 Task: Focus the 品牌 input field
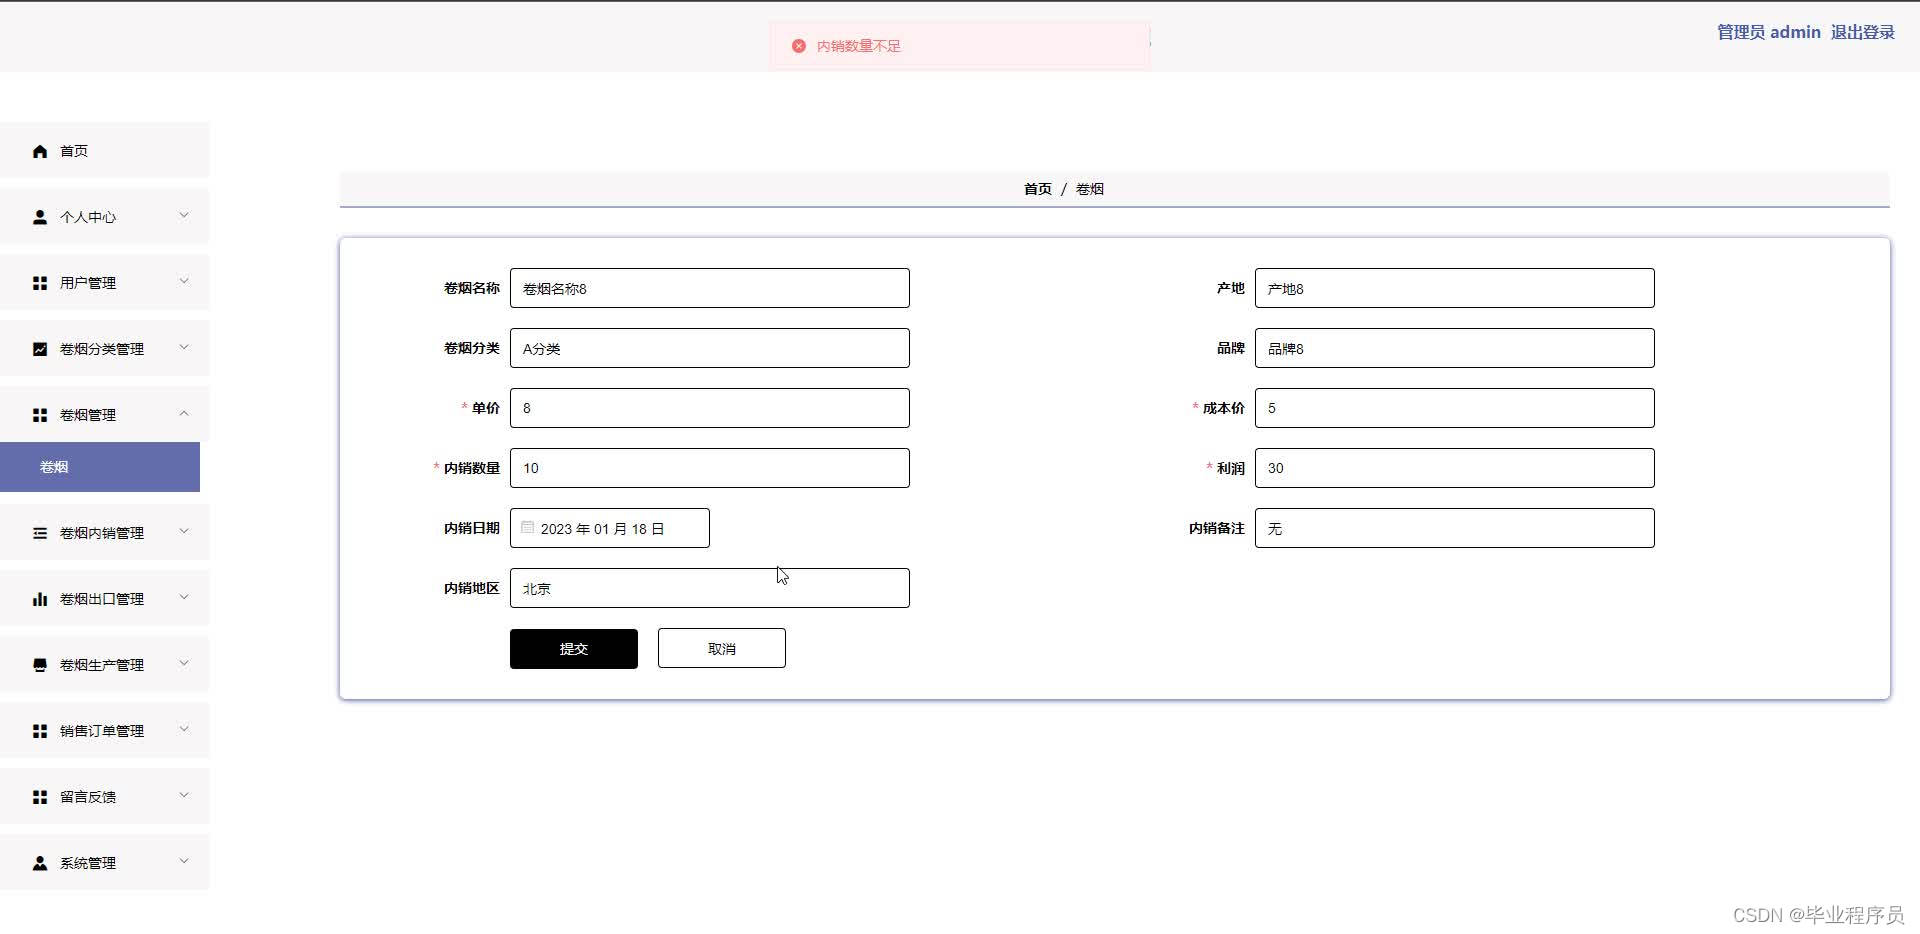(1455, 348)
